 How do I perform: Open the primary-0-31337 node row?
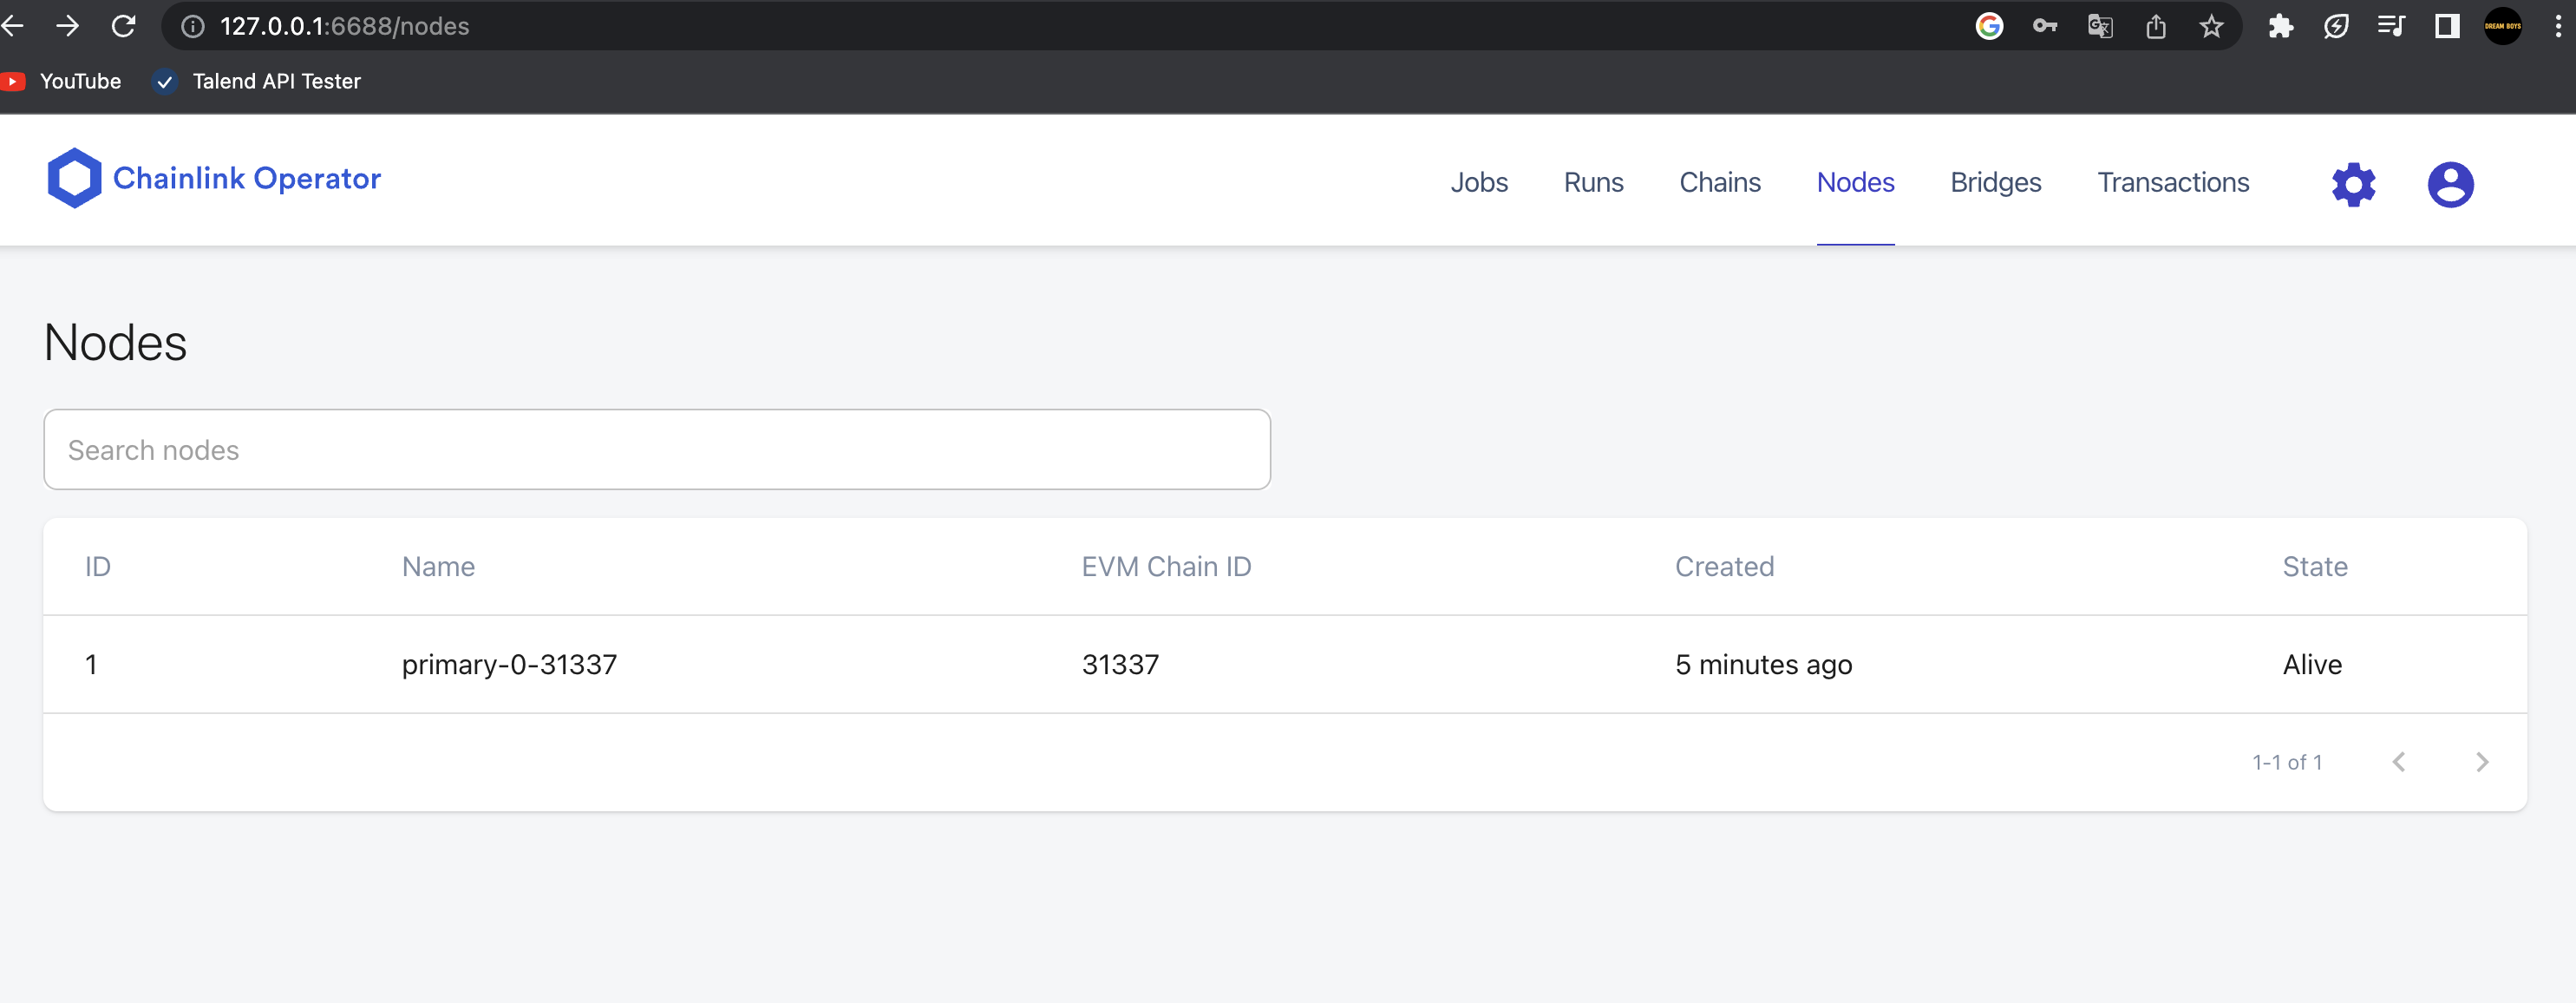[509, 664]
